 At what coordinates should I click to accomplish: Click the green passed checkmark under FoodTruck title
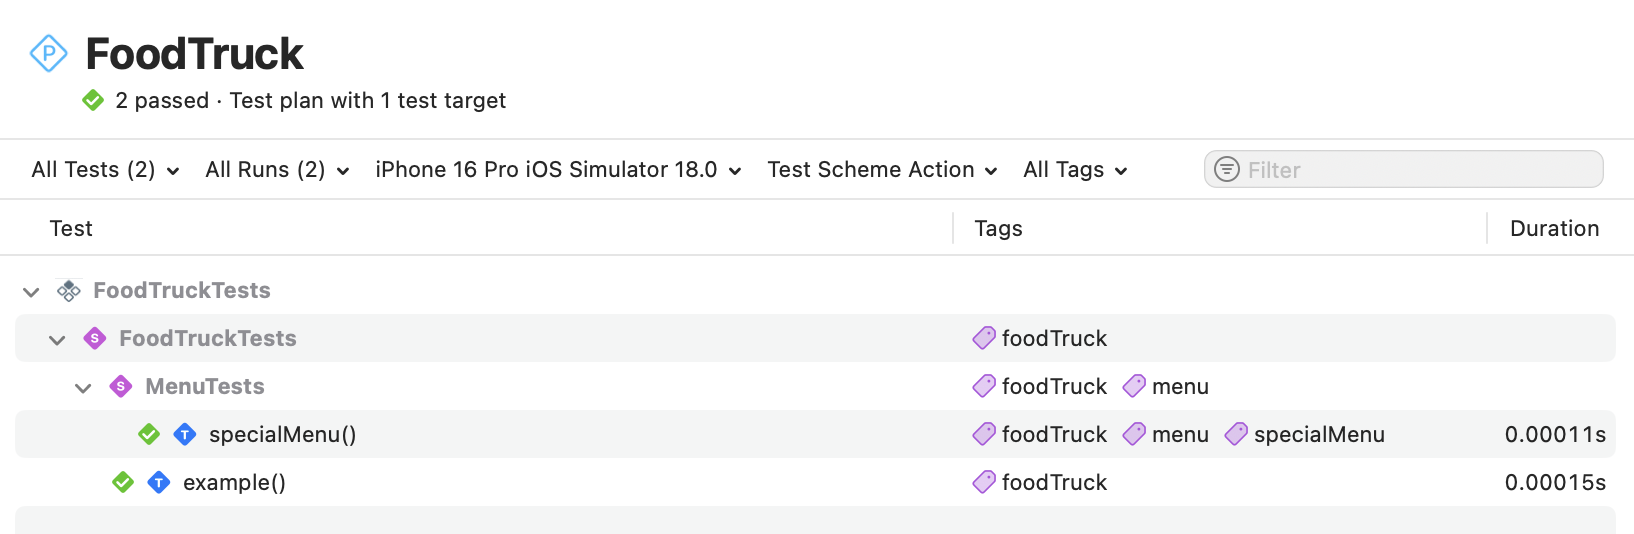tap(93, 101)
